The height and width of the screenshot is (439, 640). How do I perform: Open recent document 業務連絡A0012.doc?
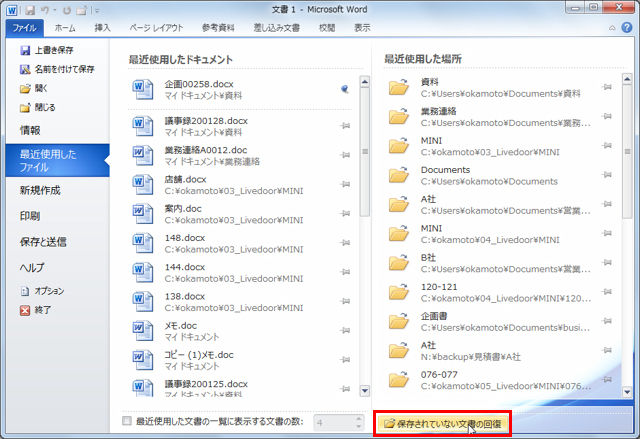pyautogui.click(x=241, y=155)
